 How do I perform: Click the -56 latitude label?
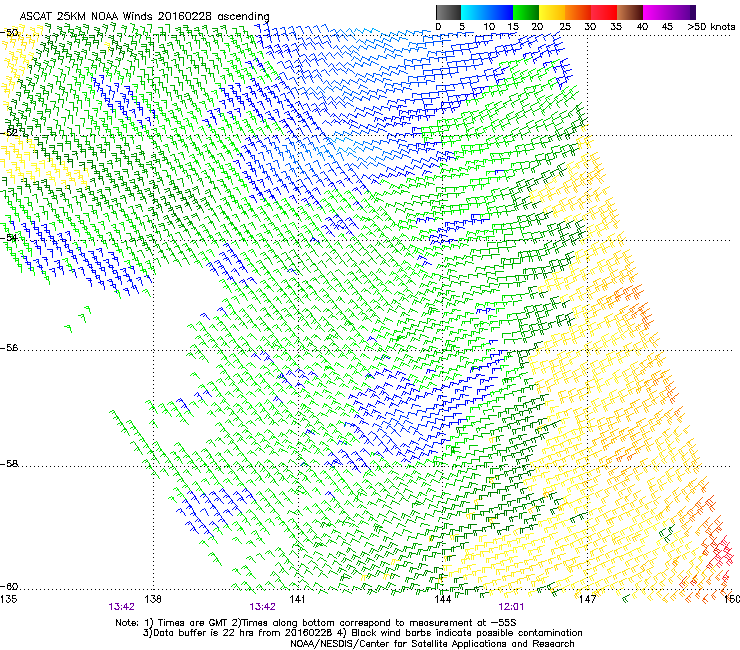coord(9,348)
